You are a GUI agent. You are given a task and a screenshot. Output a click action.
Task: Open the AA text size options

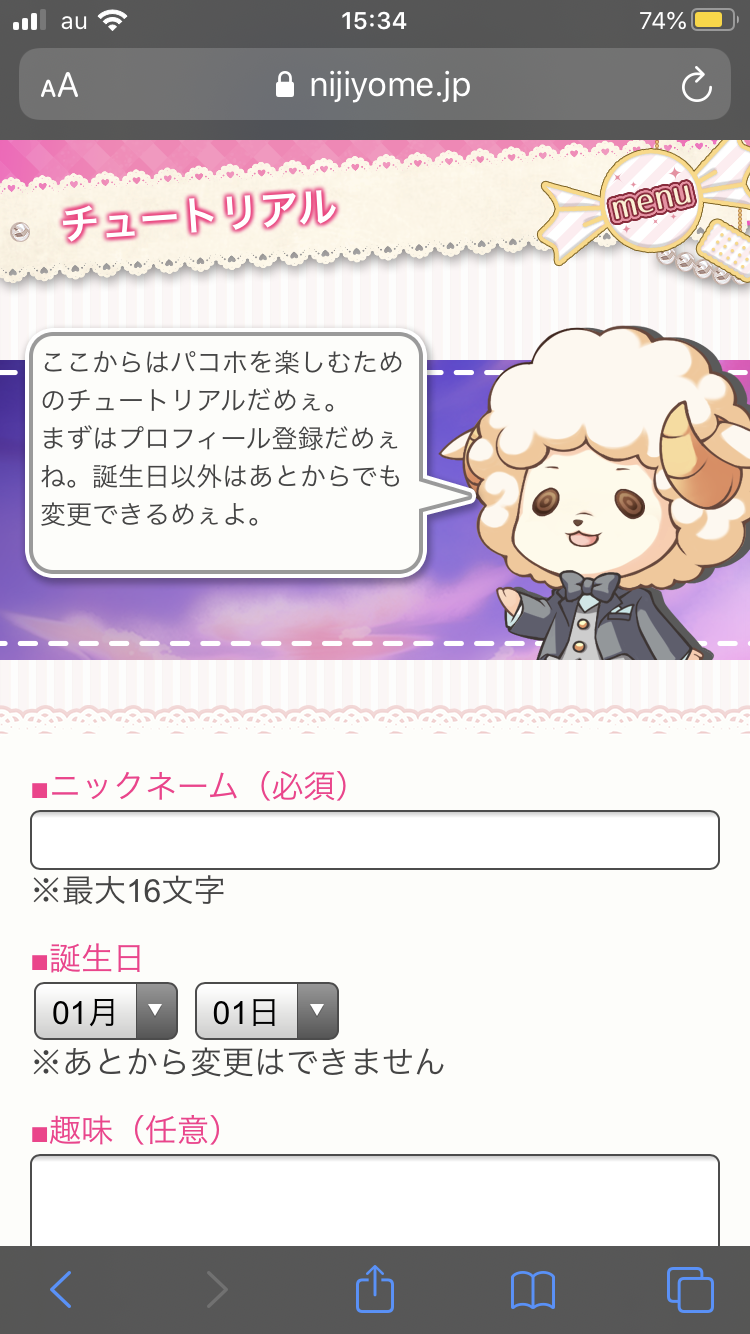click(59, 86)
